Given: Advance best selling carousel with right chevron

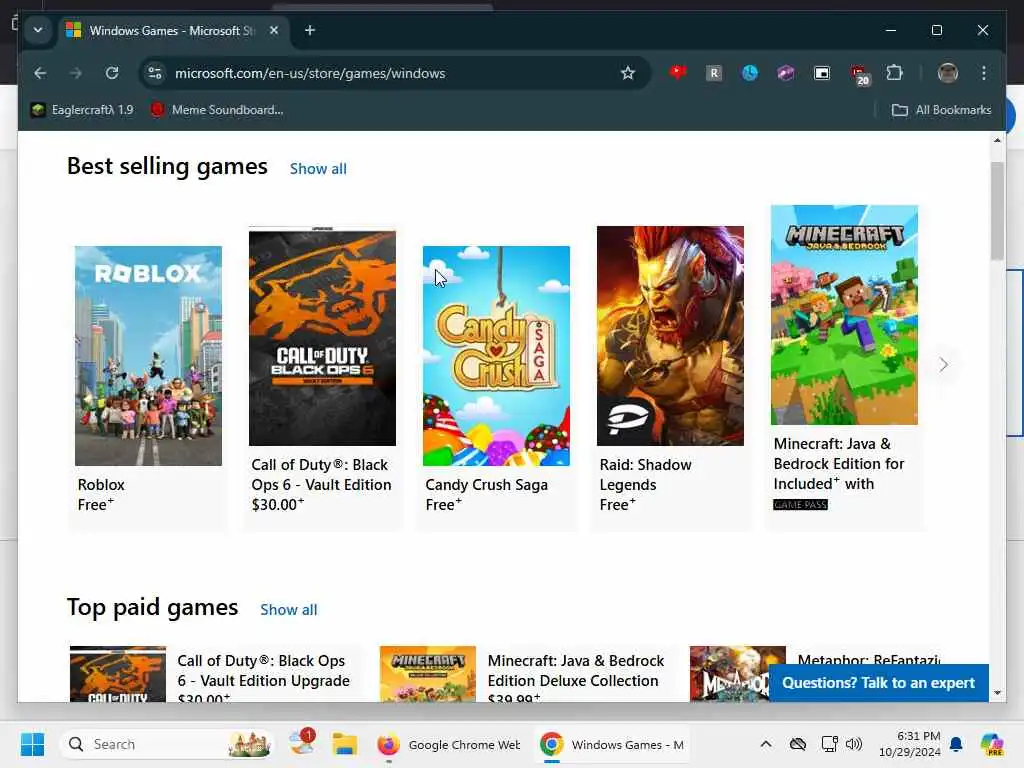Looking at the screenshot, I should [943, 364].
